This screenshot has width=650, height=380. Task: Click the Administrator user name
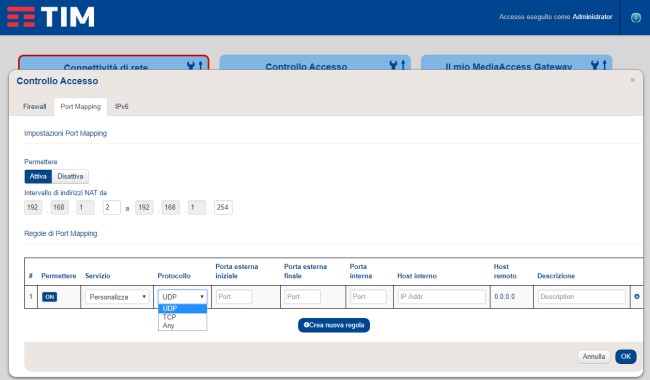[x=592, y=17]
